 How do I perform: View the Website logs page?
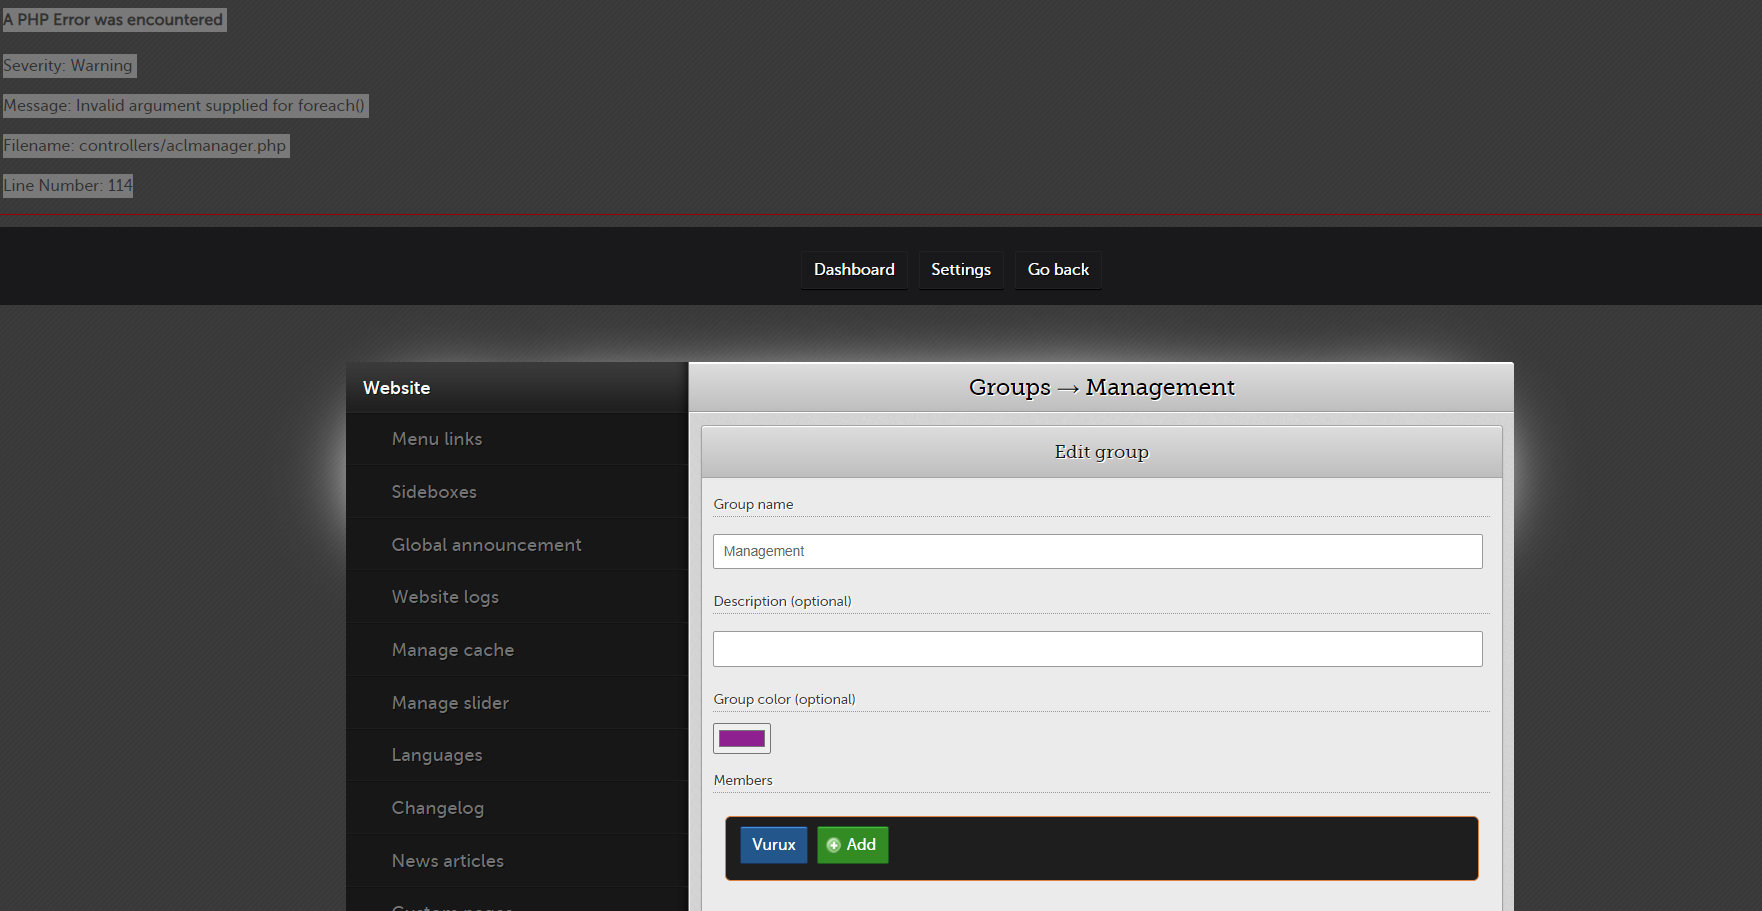click(x=445, y=596)
